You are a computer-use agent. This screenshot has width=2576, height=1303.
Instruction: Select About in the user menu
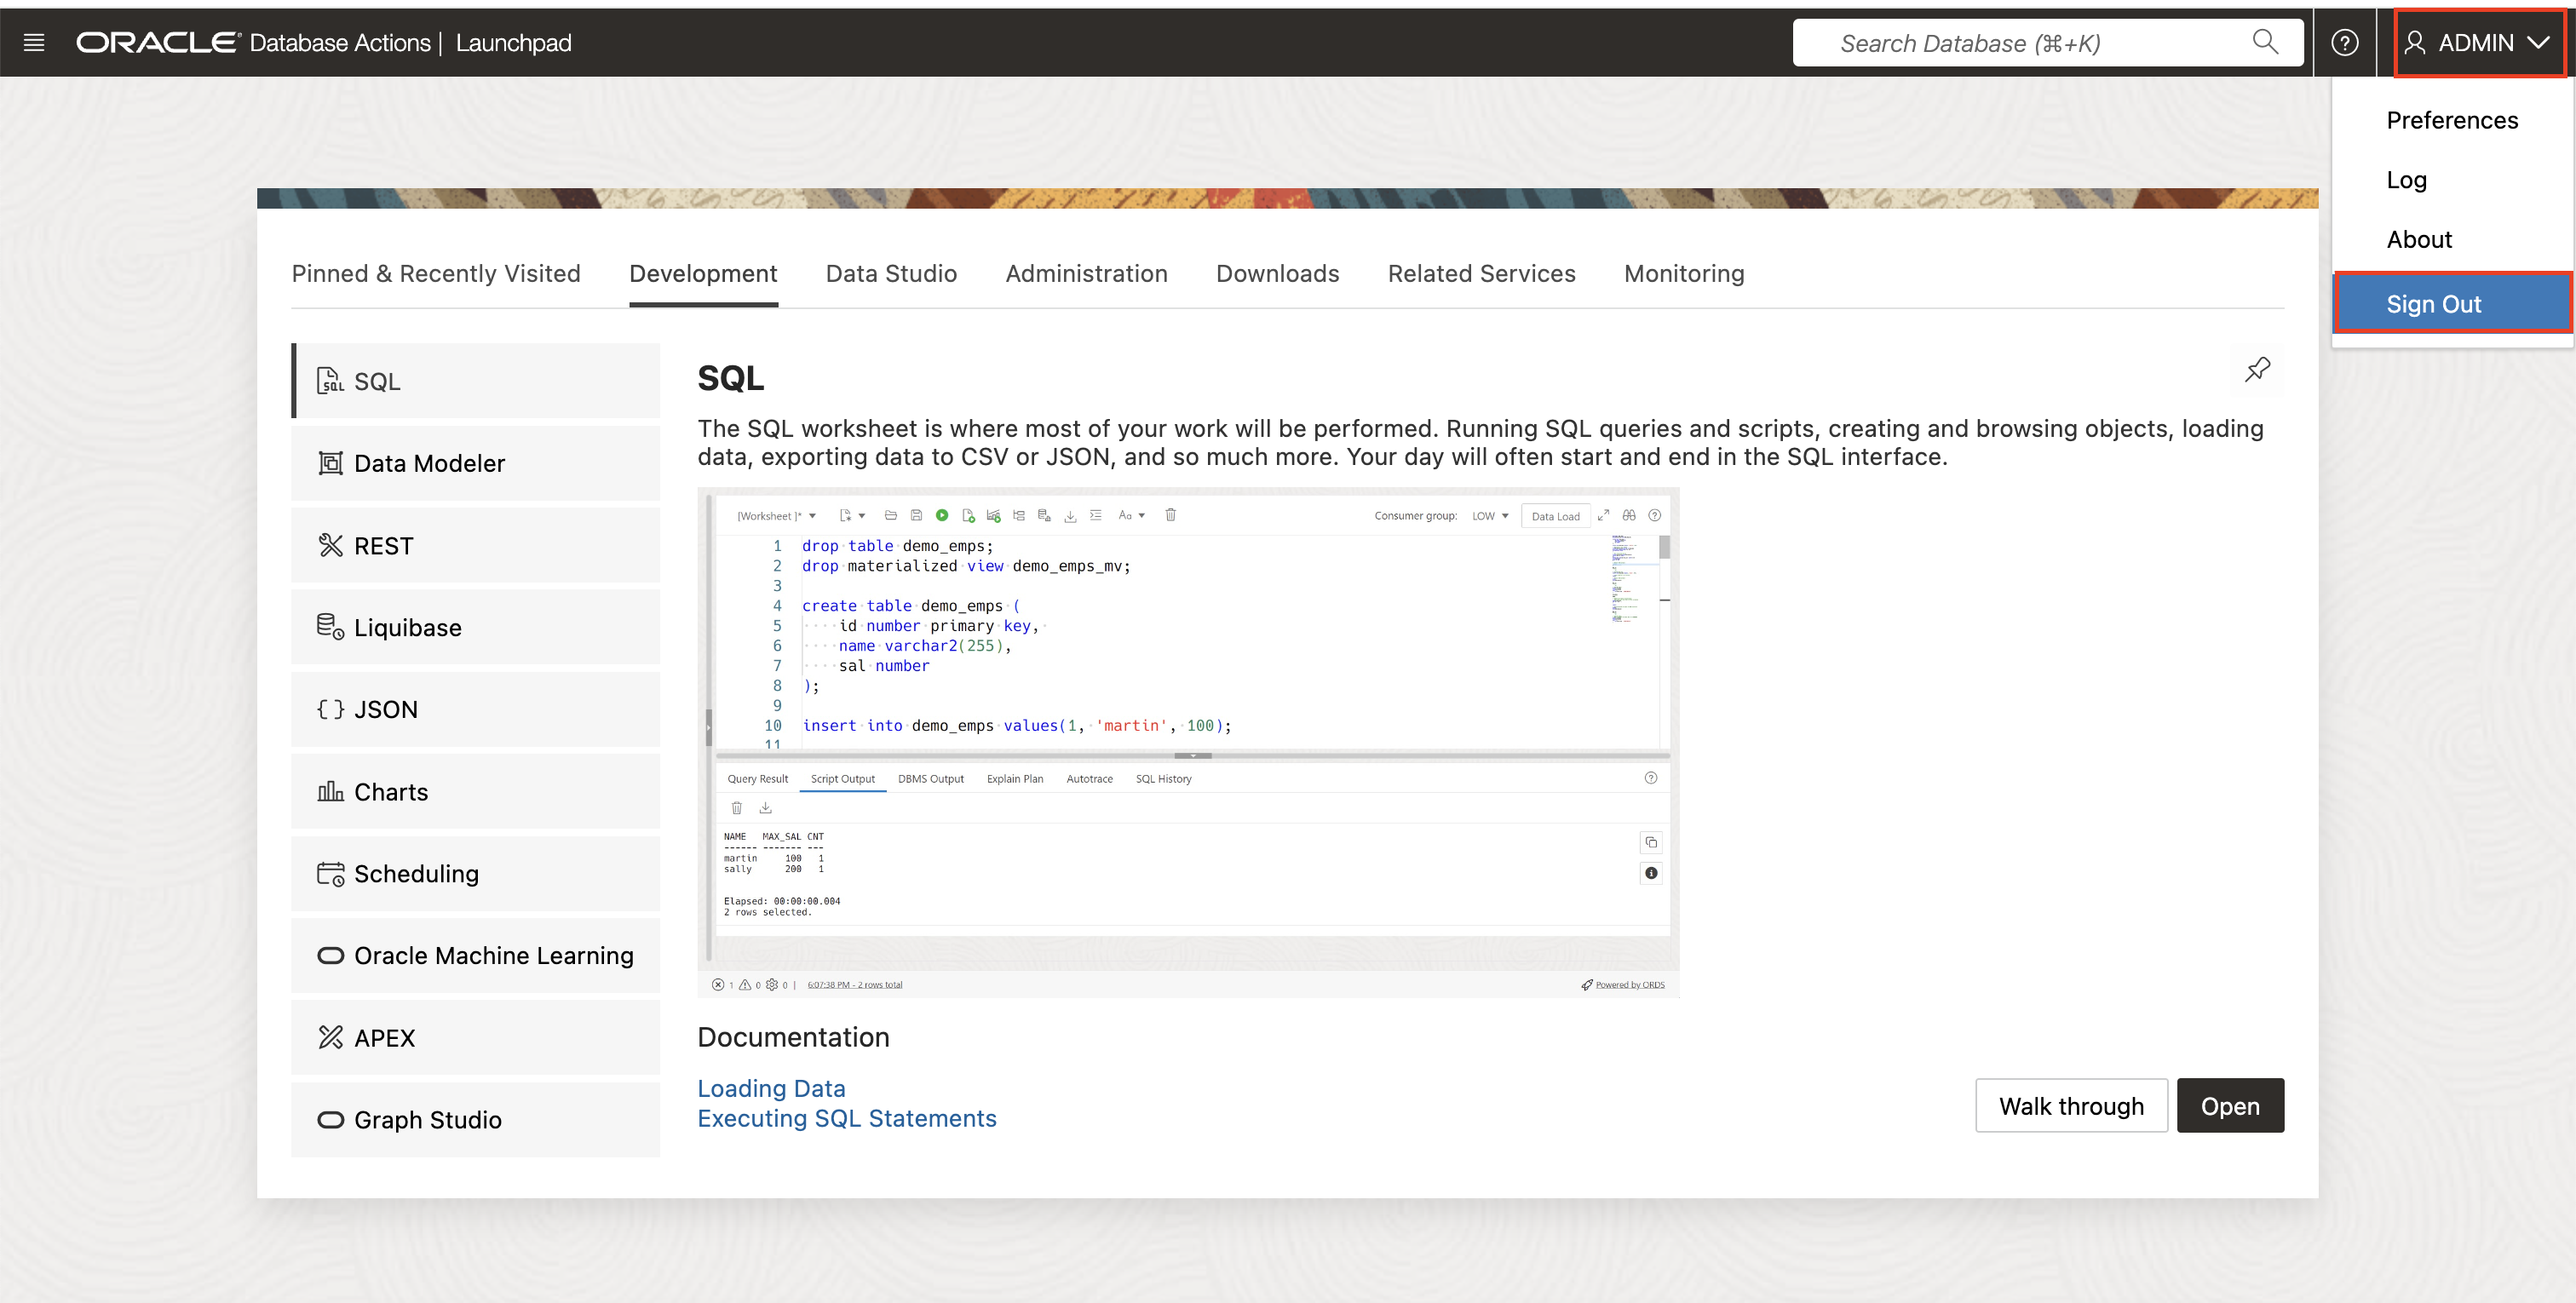click(x=2452, y=240)
